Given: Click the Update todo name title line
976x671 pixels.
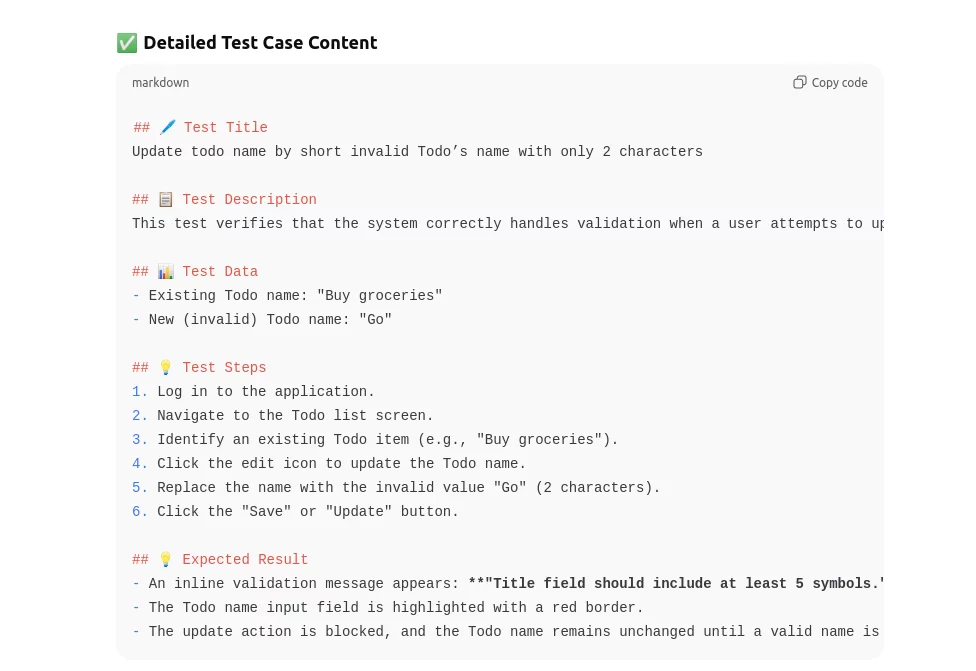Looking at the screenshot, I should [417, 152].
